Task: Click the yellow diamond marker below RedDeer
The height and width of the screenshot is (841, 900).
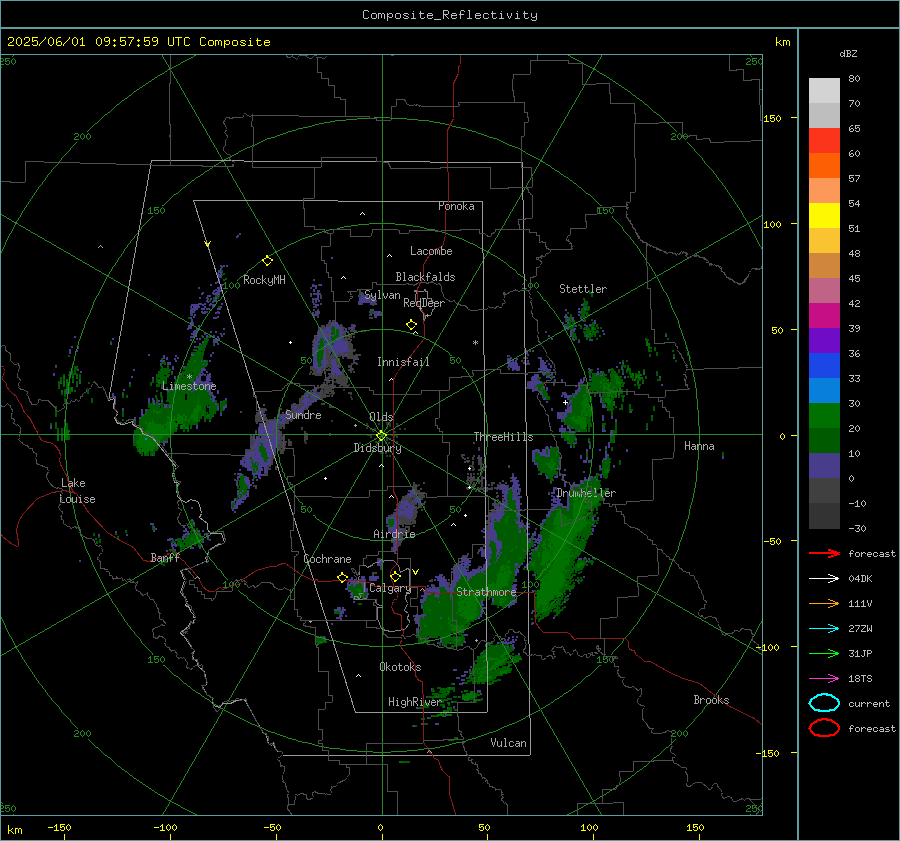Action: (x=411, y=325)
